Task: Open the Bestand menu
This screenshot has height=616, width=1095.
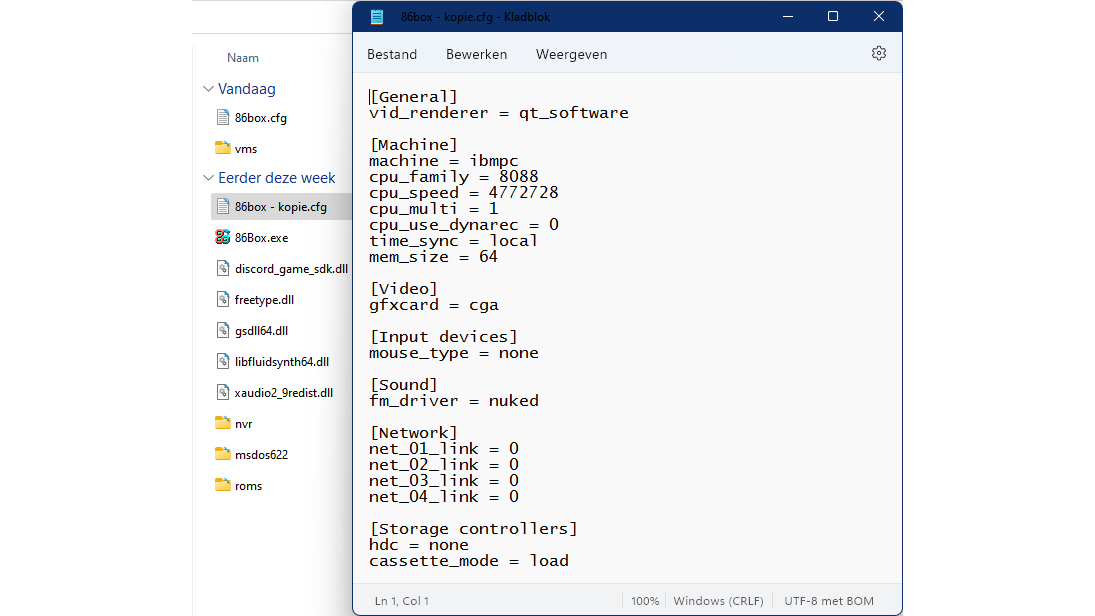Action: tap(392, 54)
